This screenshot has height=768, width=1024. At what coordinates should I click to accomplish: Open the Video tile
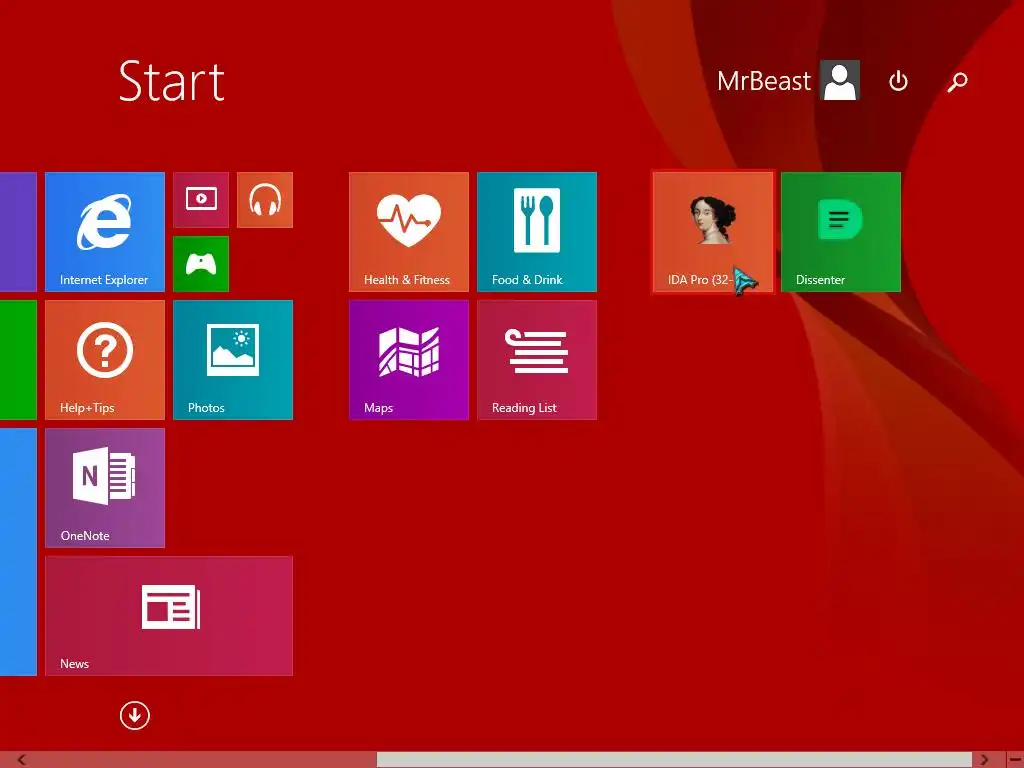tap(201, 200)
